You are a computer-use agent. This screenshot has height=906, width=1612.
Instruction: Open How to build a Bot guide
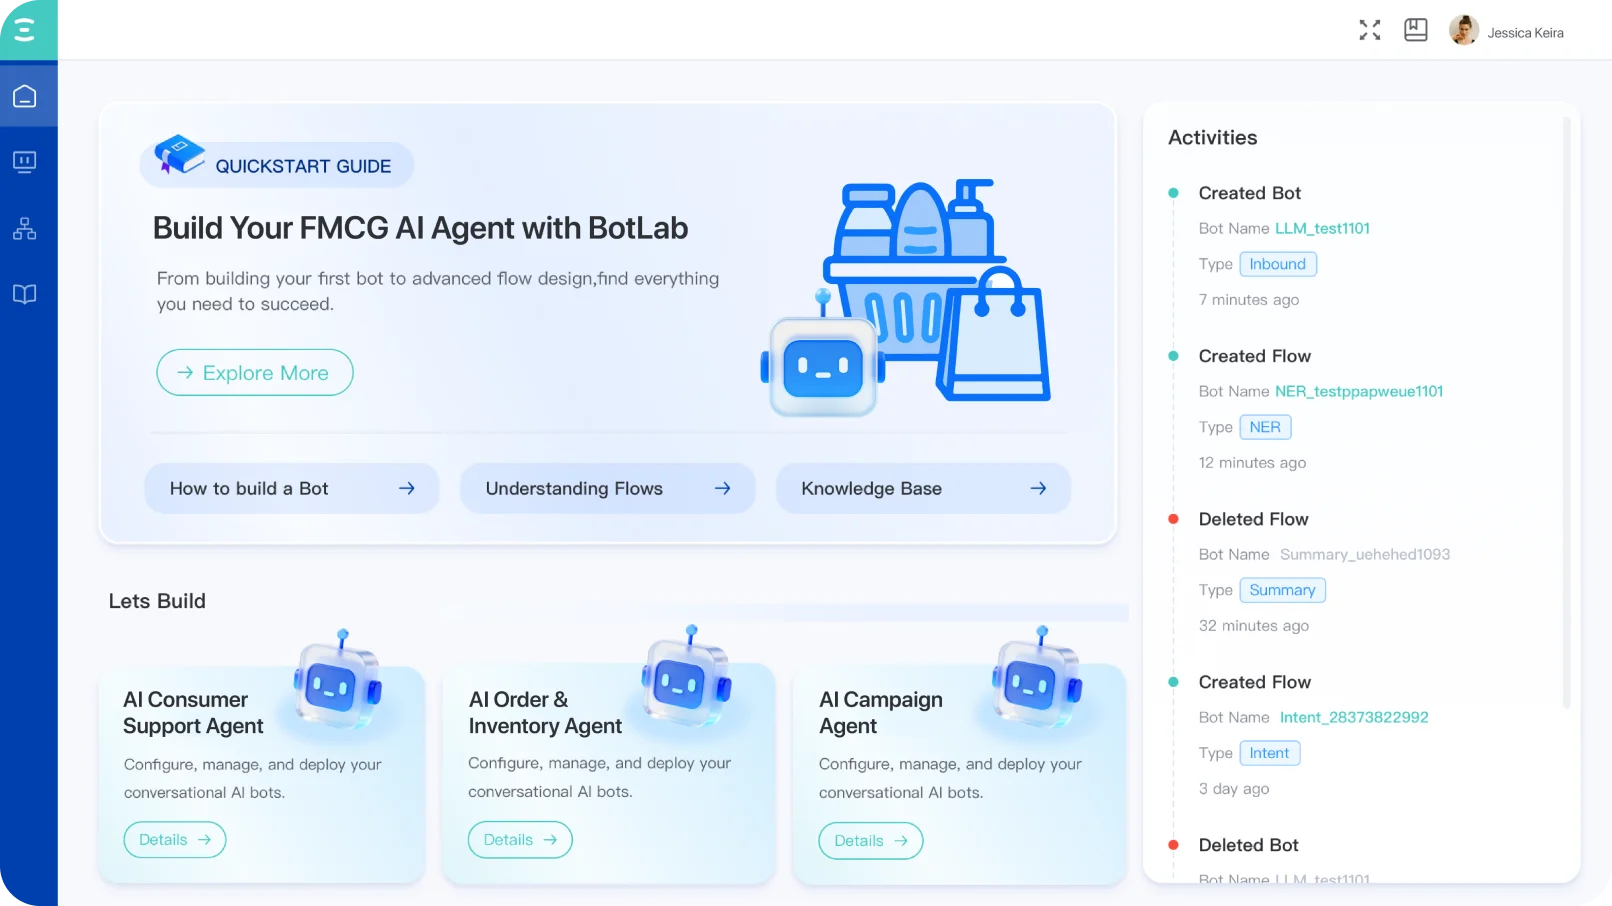tap(291, 488)
